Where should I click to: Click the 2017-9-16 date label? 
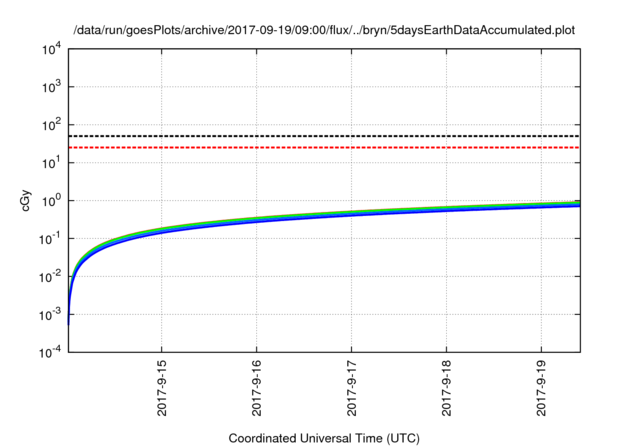pyautogui.click(x=256, y=388)
